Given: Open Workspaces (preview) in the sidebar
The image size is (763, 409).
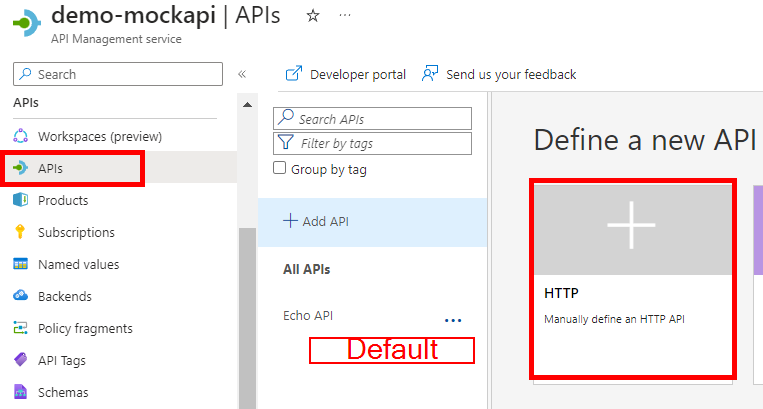Looking at the screenshot, I should click(x=100, y=137).
